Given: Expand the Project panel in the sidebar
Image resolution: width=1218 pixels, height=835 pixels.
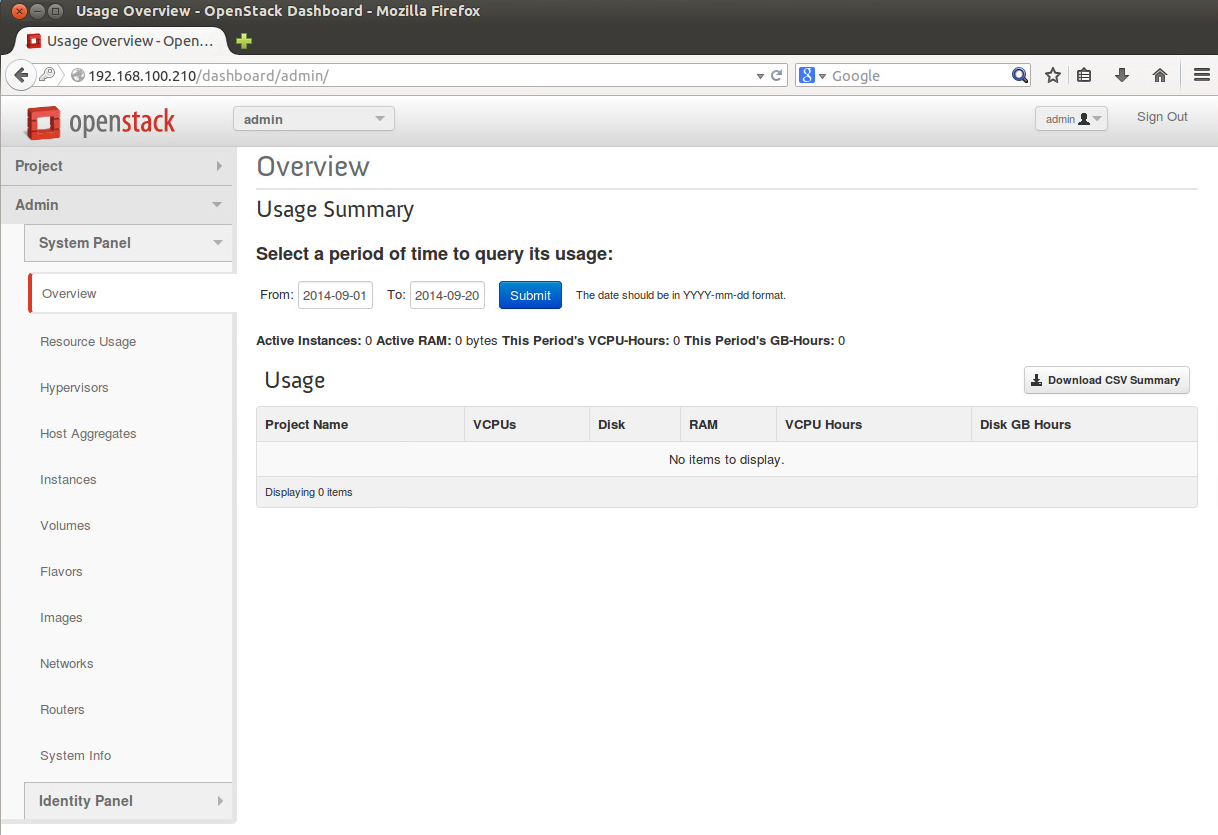Looking at the screenshot, I should (x=117, y=166).
